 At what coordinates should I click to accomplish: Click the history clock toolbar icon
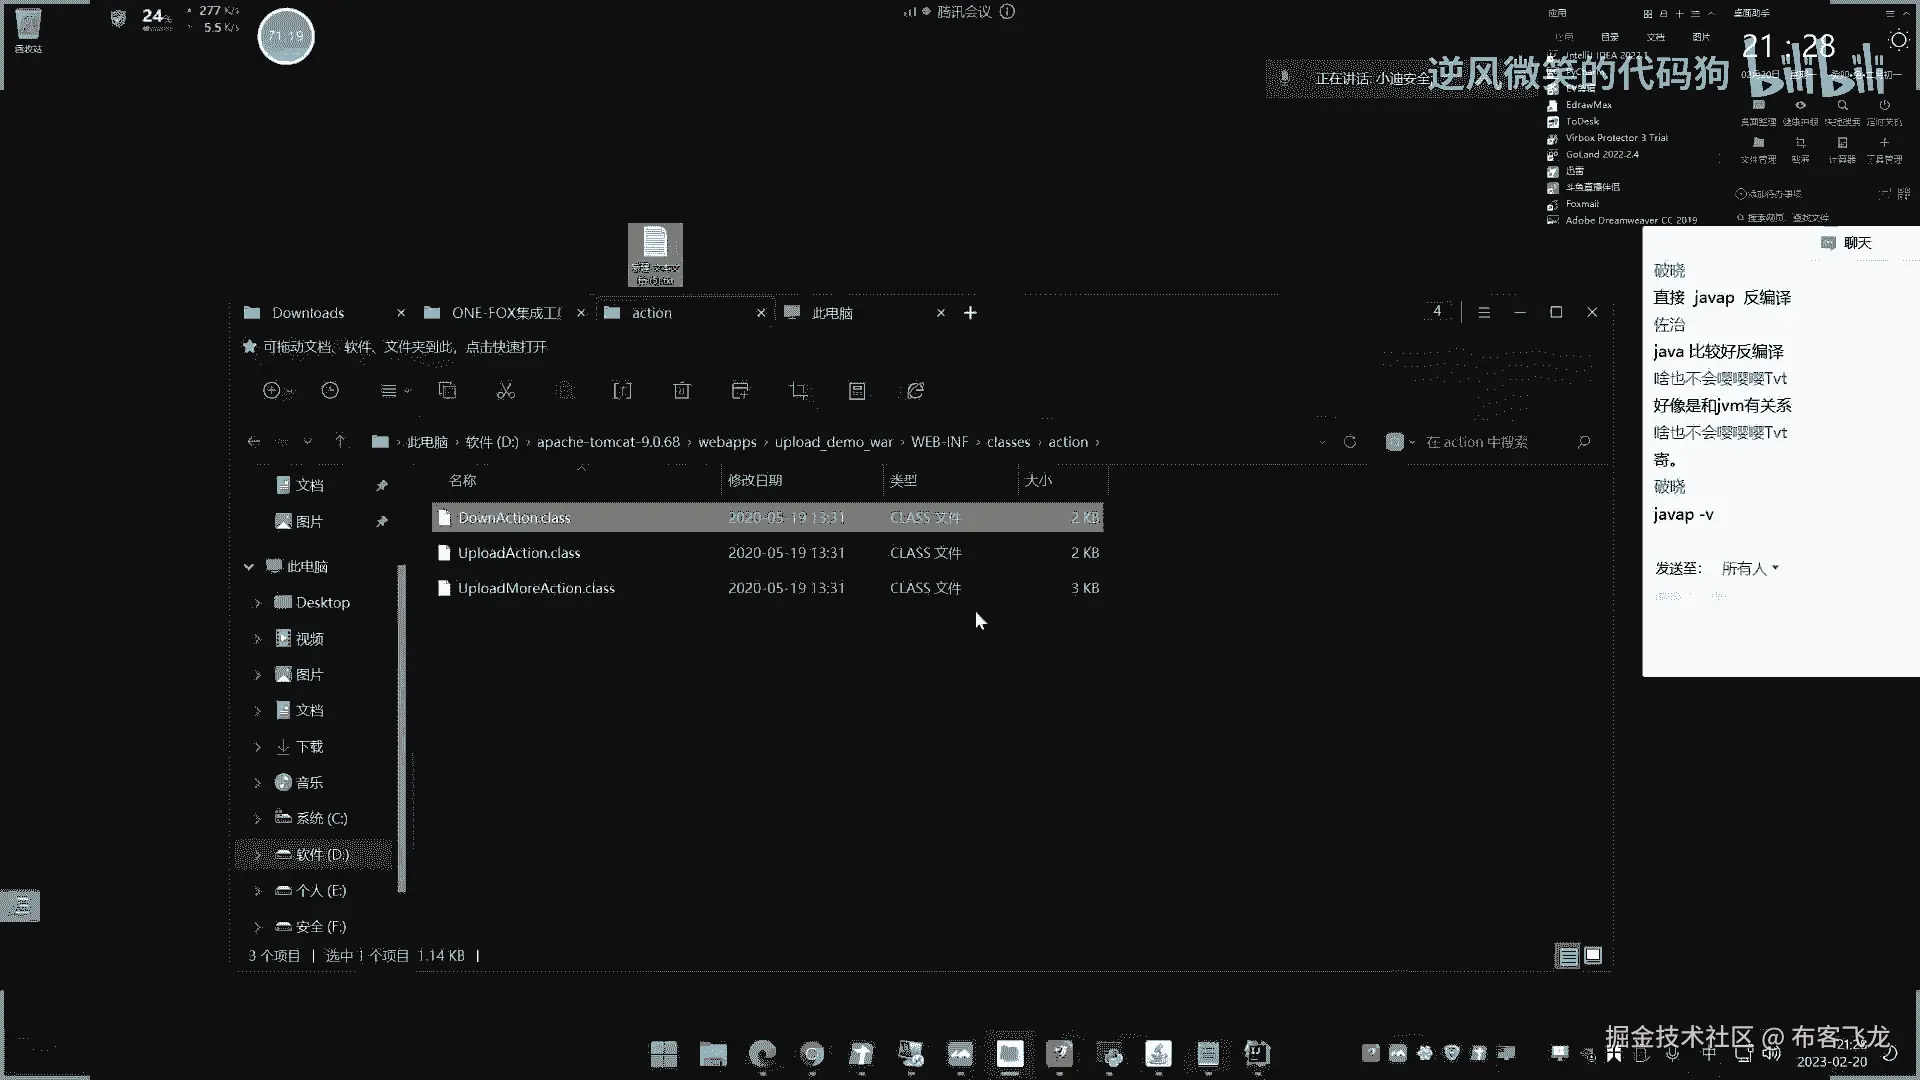click(x=330, y=391)
